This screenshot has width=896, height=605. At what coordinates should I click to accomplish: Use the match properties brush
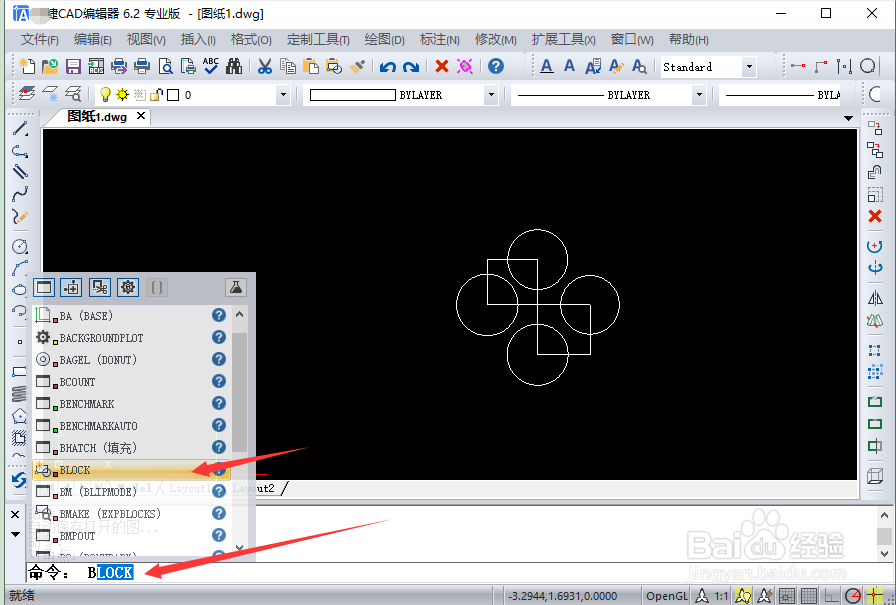pos(357,66)
